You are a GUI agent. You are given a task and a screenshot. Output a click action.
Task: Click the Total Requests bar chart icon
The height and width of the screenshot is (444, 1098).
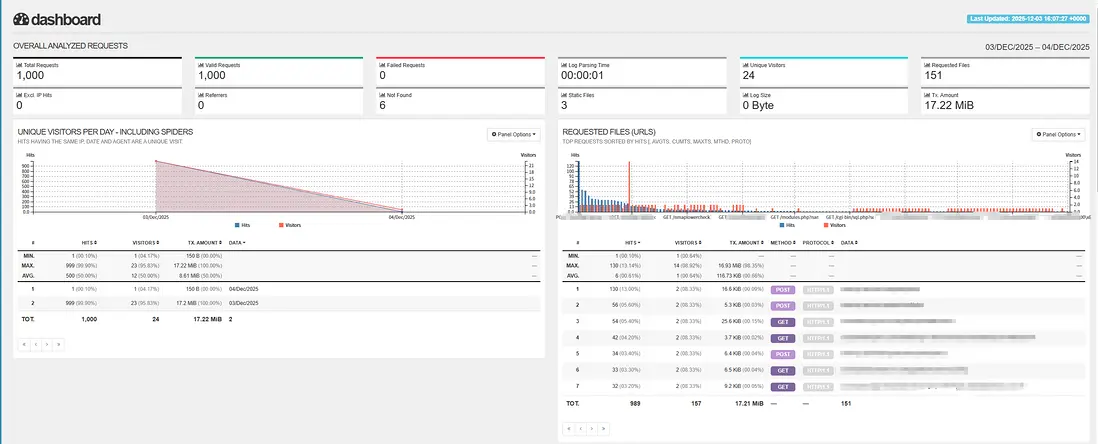(x=19, y=65)
